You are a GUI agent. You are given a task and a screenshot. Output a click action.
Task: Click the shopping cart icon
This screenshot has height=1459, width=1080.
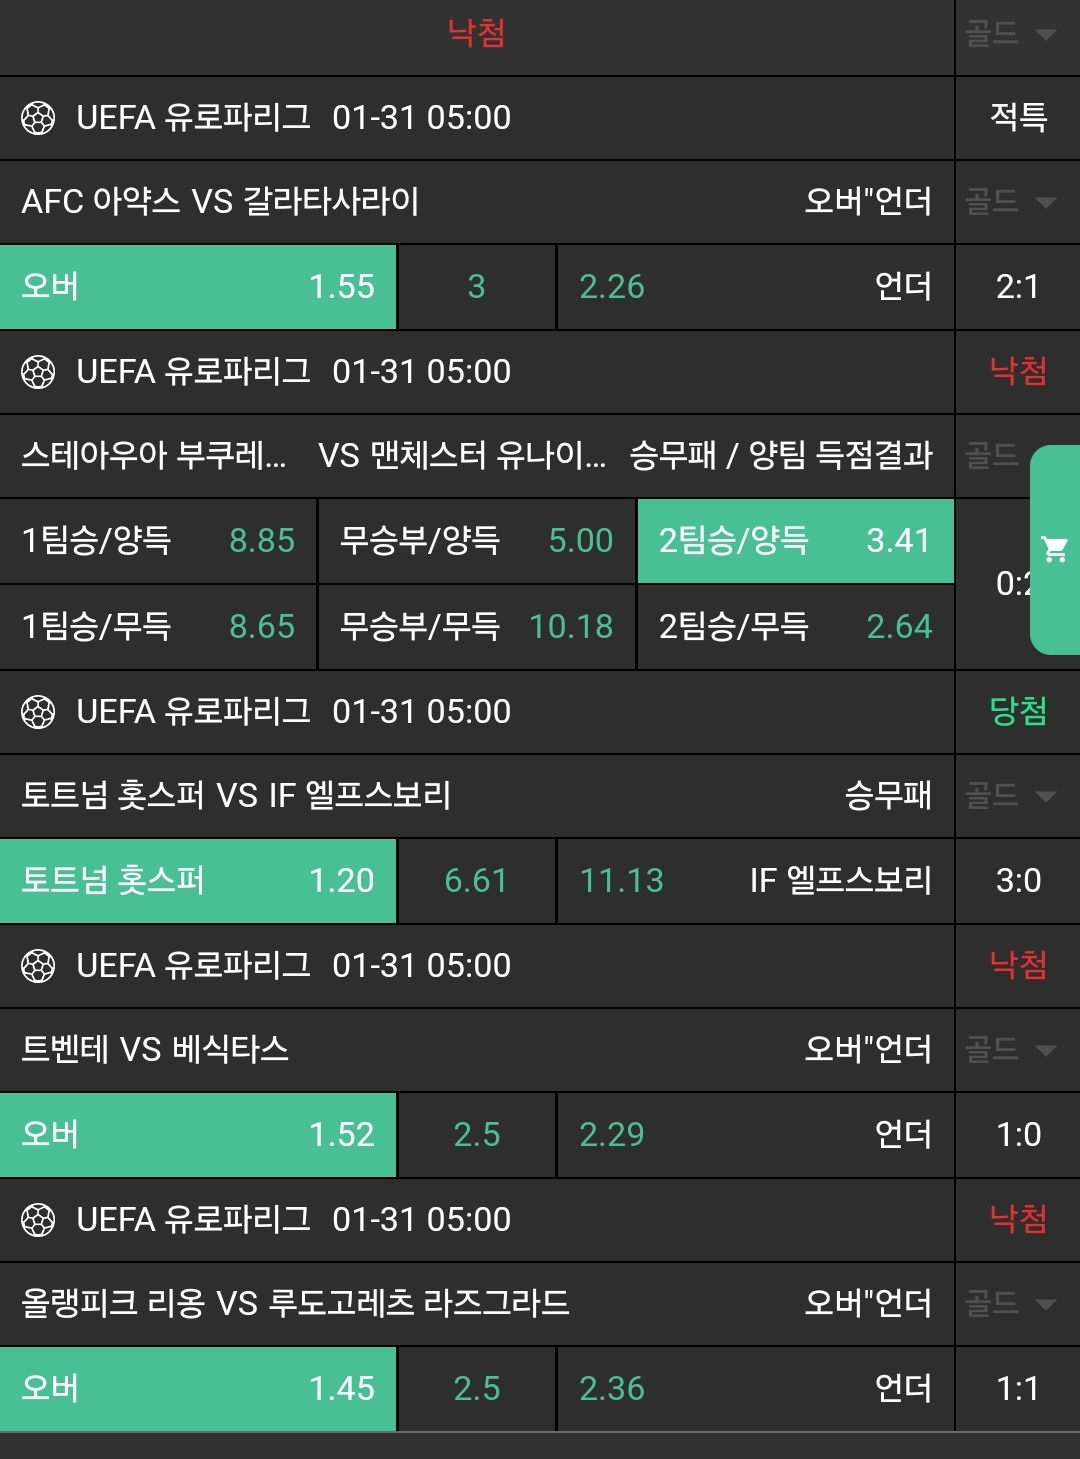click(1055, 549)
